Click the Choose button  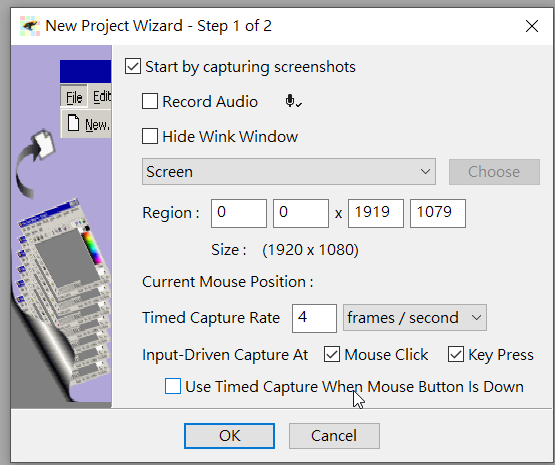pyautogui.click(x=494, y=172)
